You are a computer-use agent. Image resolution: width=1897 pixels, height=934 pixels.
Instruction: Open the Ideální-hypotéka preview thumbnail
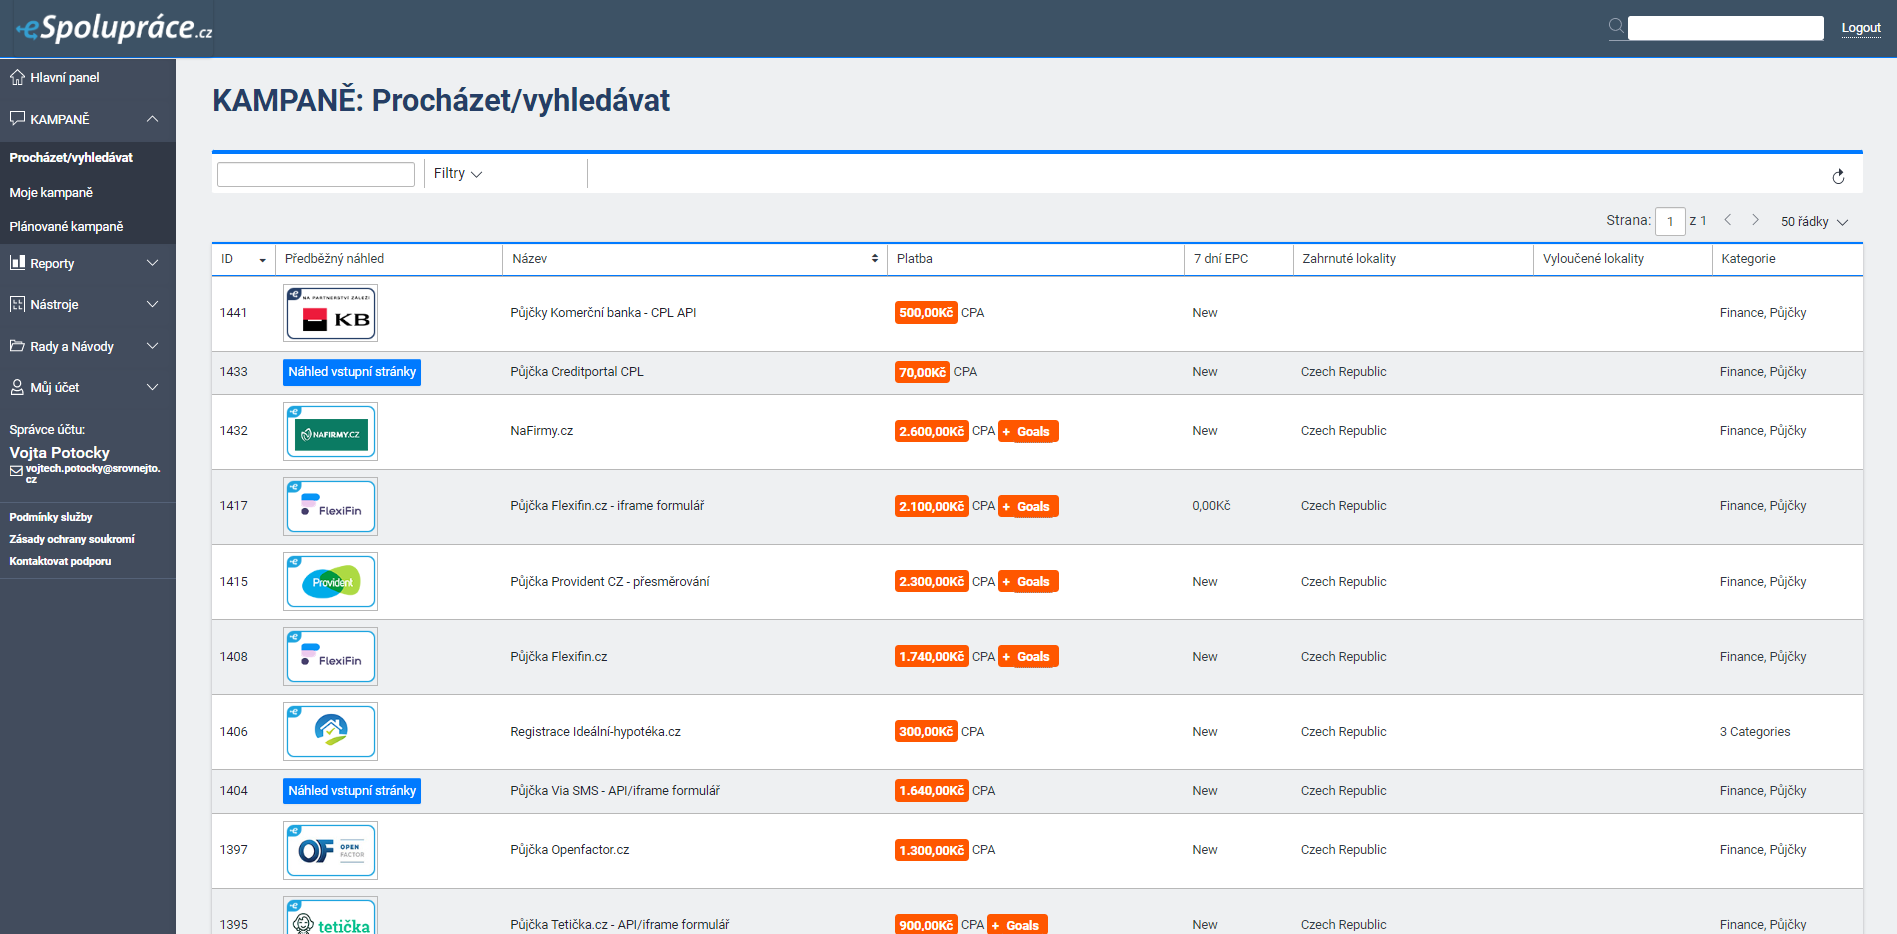pos(330,731)
